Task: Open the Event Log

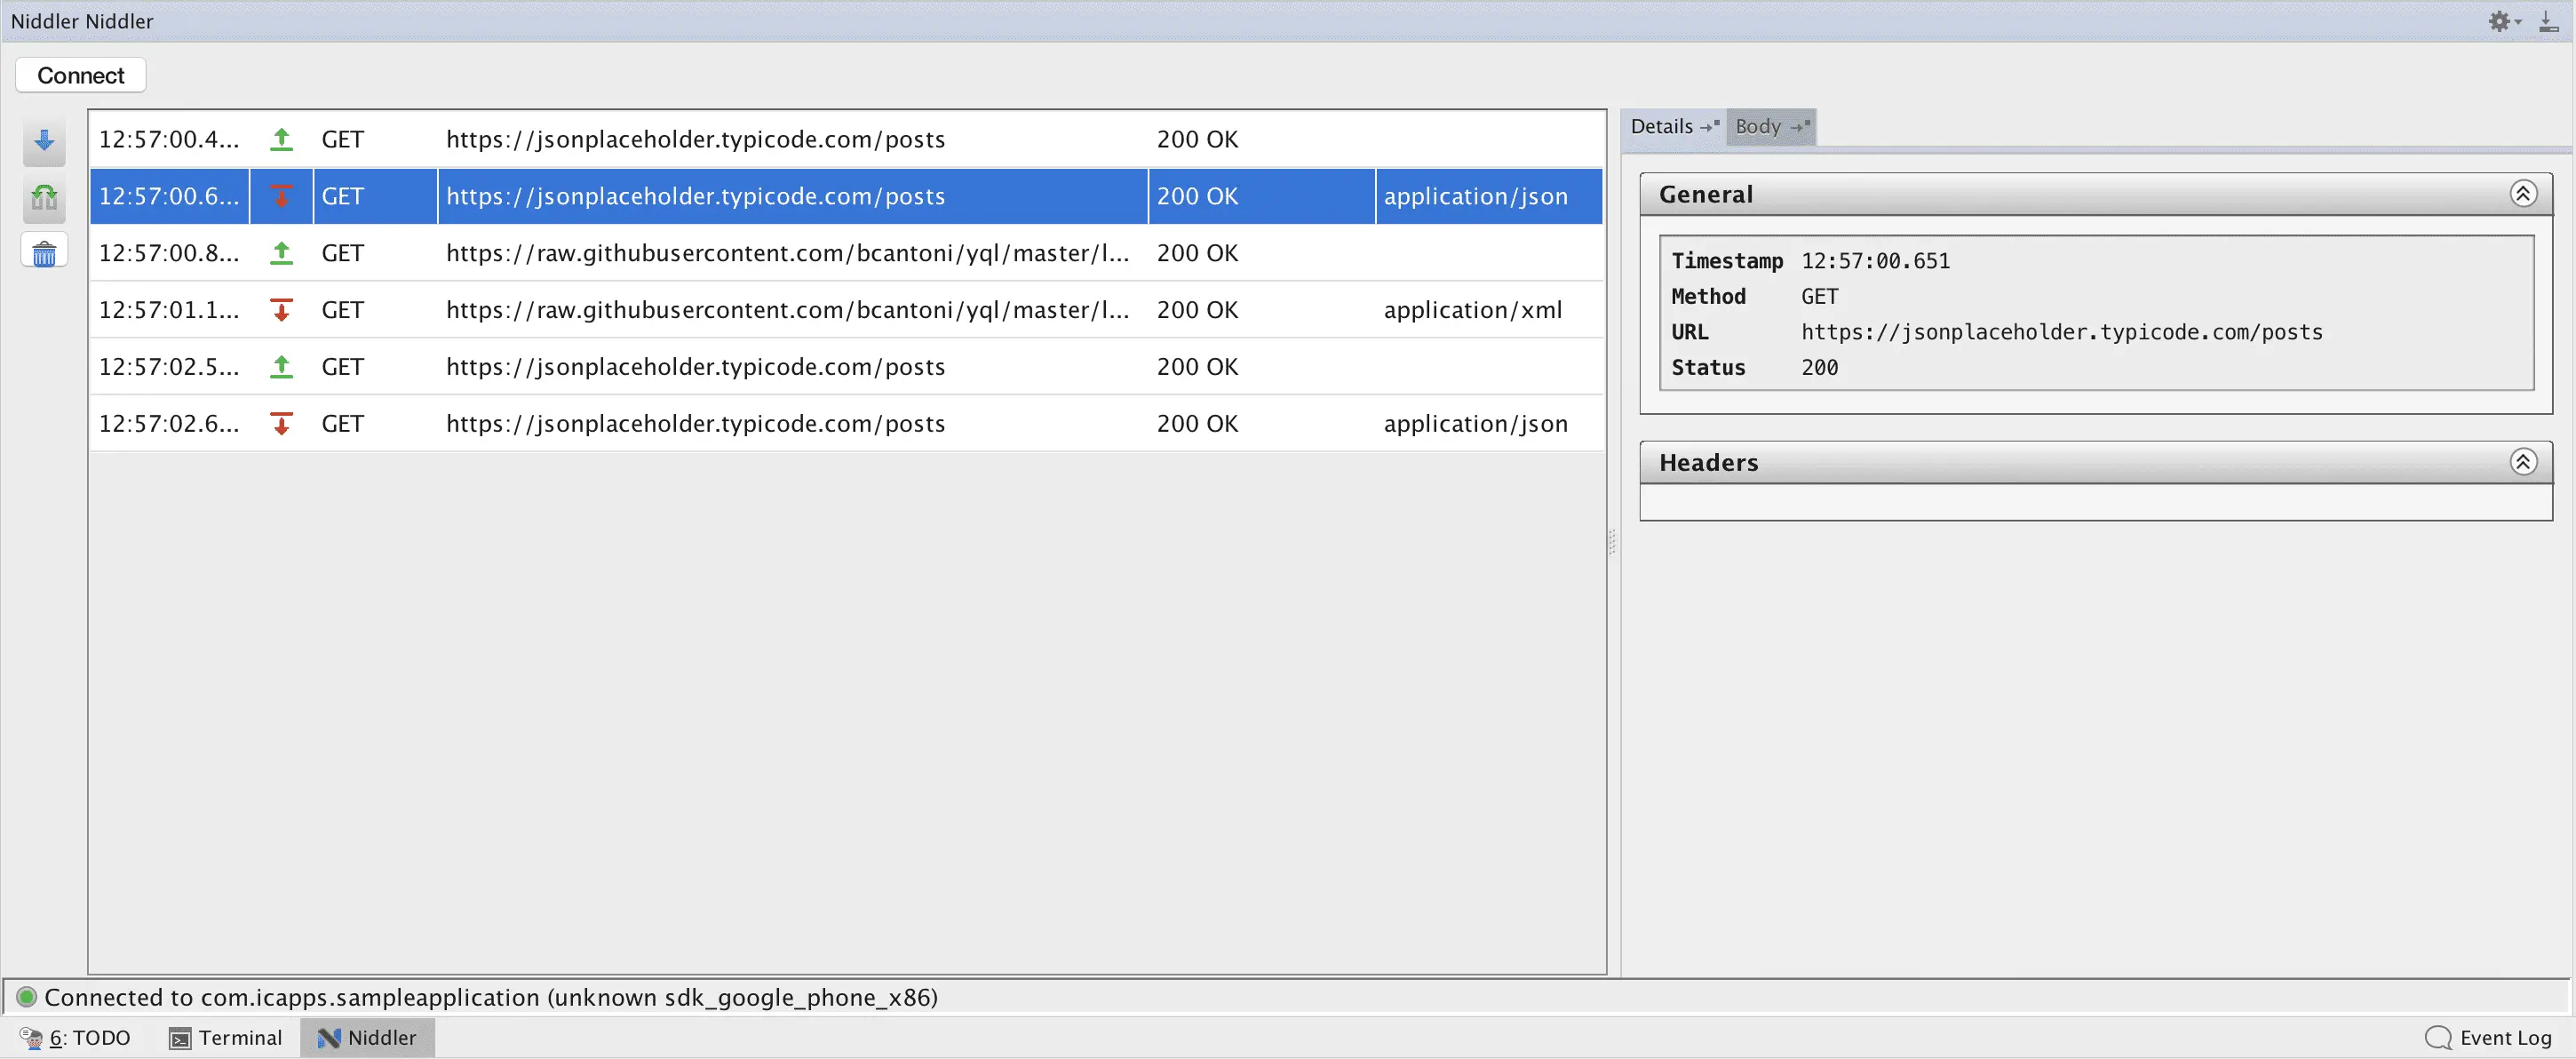Action: point(2488,1037)
